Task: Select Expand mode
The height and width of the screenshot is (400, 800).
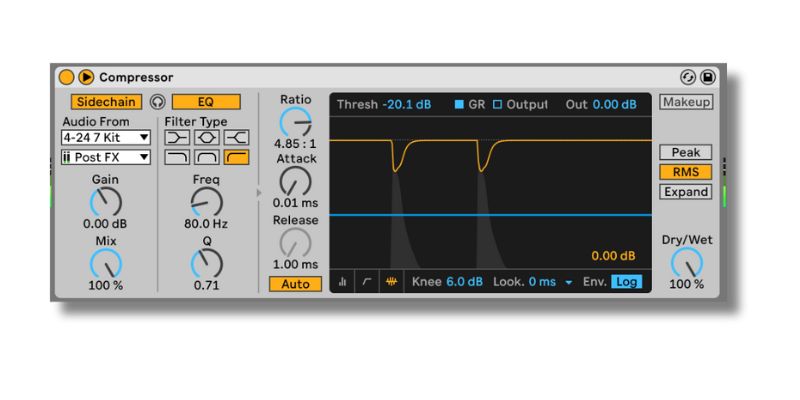Action: pos(686,192)
